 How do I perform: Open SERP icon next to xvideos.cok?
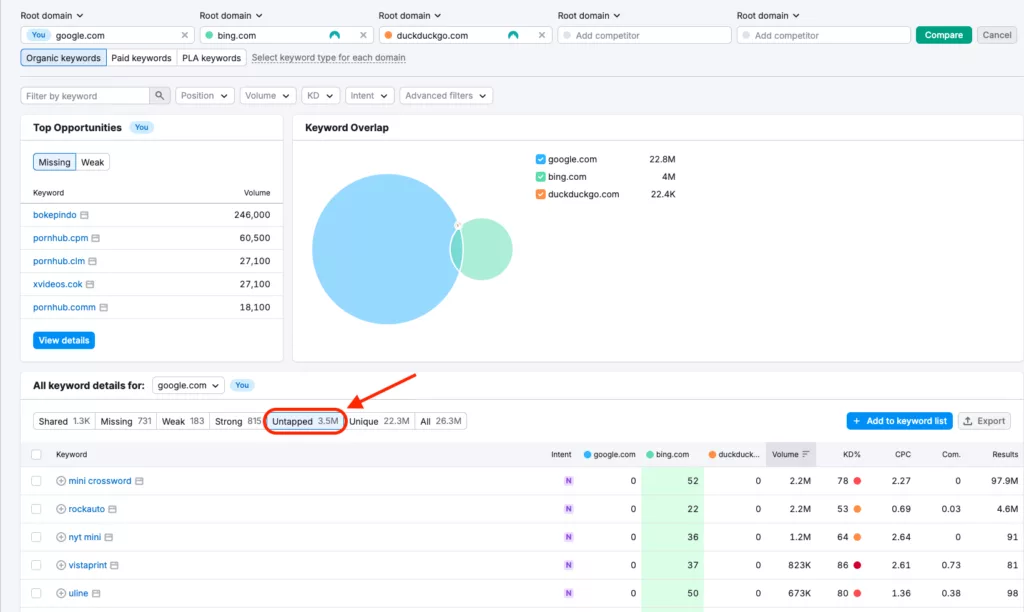(x=90, y=284)
